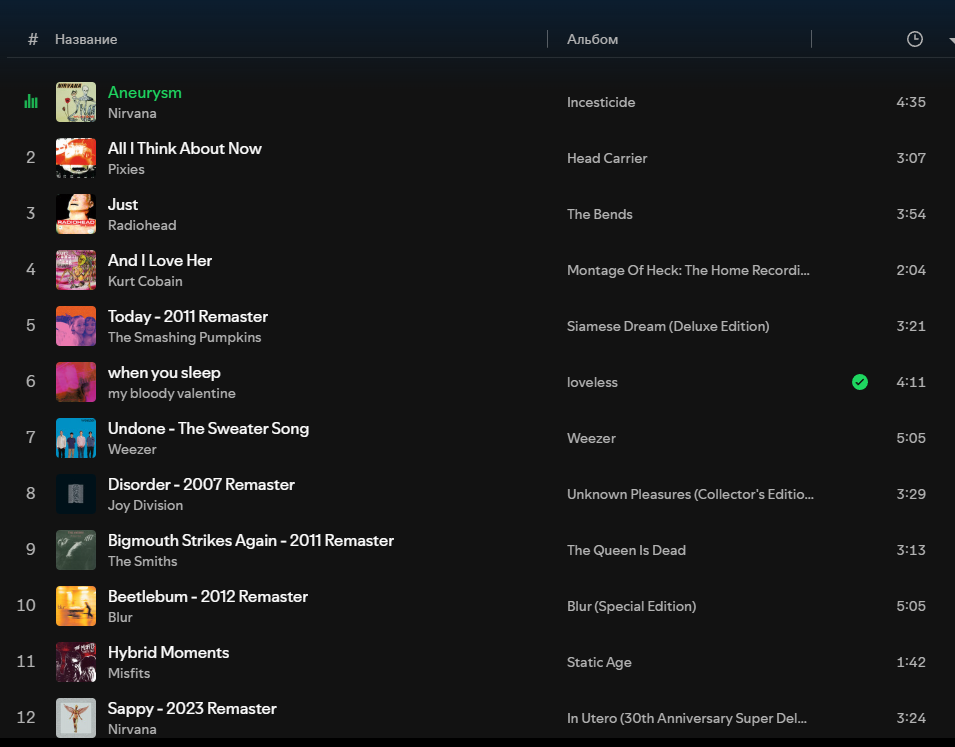Viewport: 955px width, 747px height.
Task: Open Blur (Special Edition) album link
Action: click(x=631, y=607)
